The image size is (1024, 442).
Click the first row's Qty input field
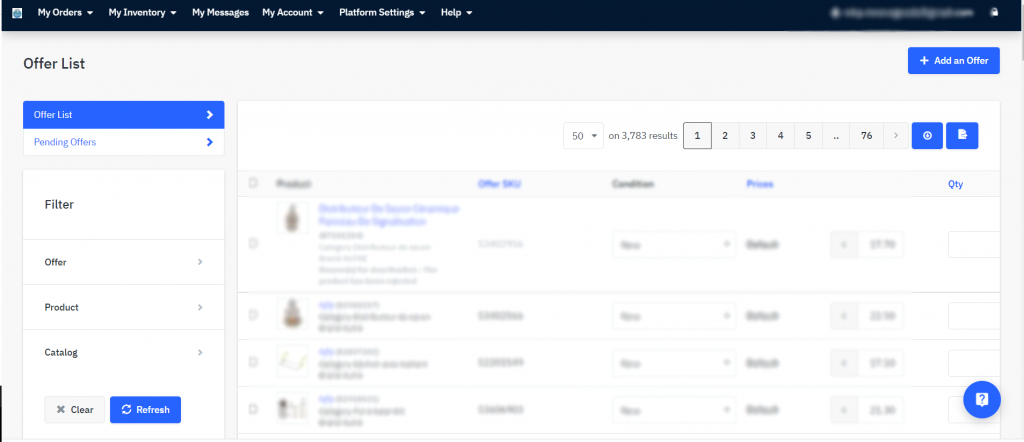point(974,244)
